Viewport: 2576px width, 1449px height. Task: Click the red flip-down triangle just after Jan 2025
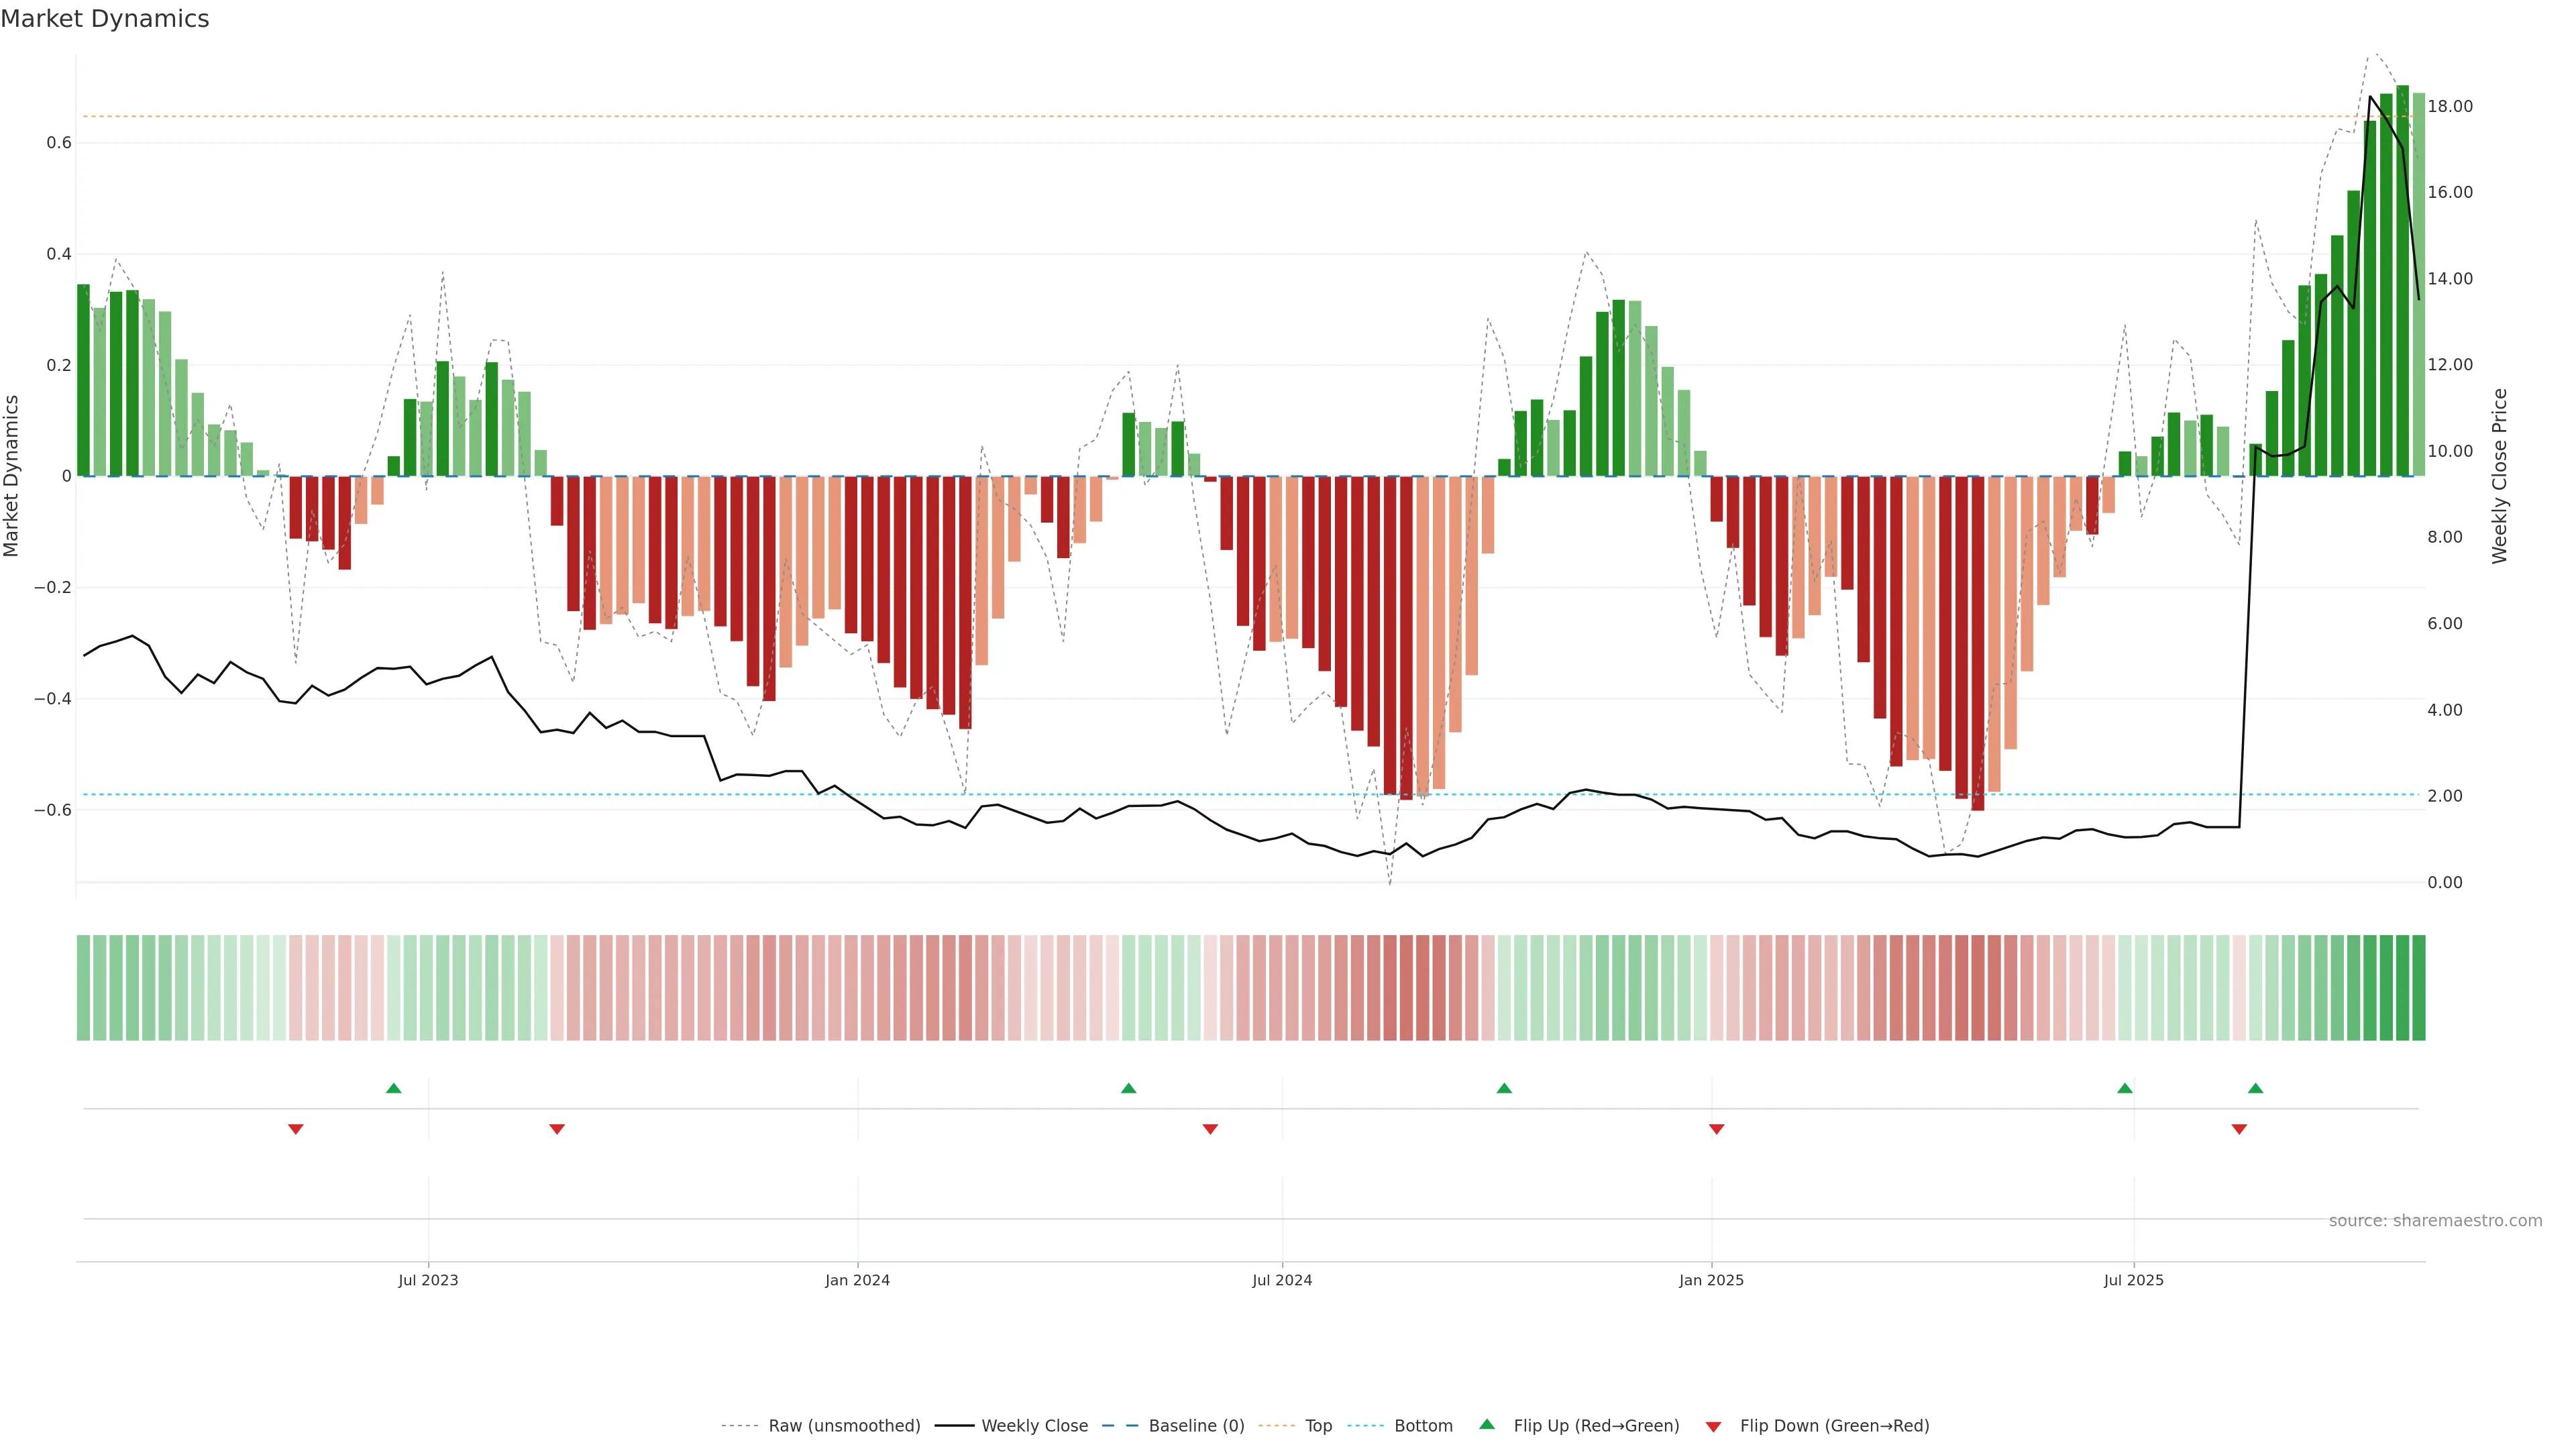click(x=1716, y=1129)
